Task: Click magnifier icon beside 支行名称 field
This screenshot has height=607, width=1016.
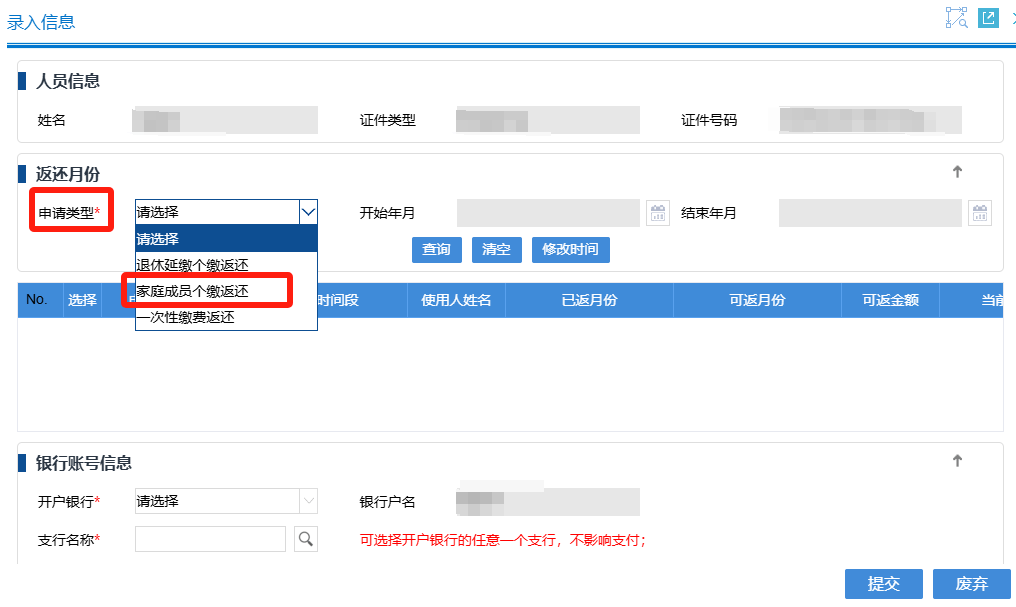Action: pyautogui.click(x=305, y=540)
